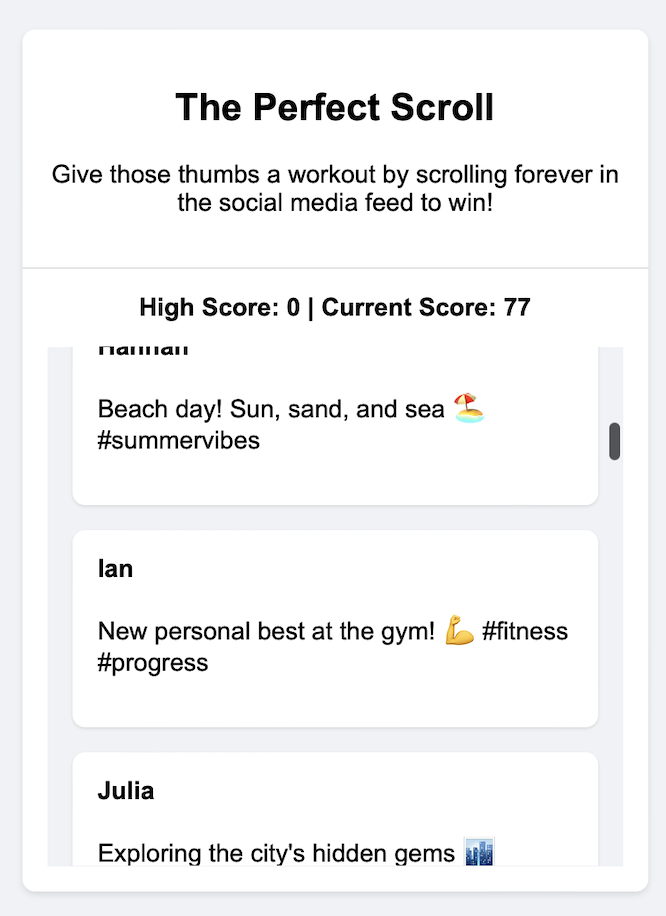Screen dimensions: 666x916
Task: Click the flexed biceps emoji in Ian's post
Action: click(460, 631)
